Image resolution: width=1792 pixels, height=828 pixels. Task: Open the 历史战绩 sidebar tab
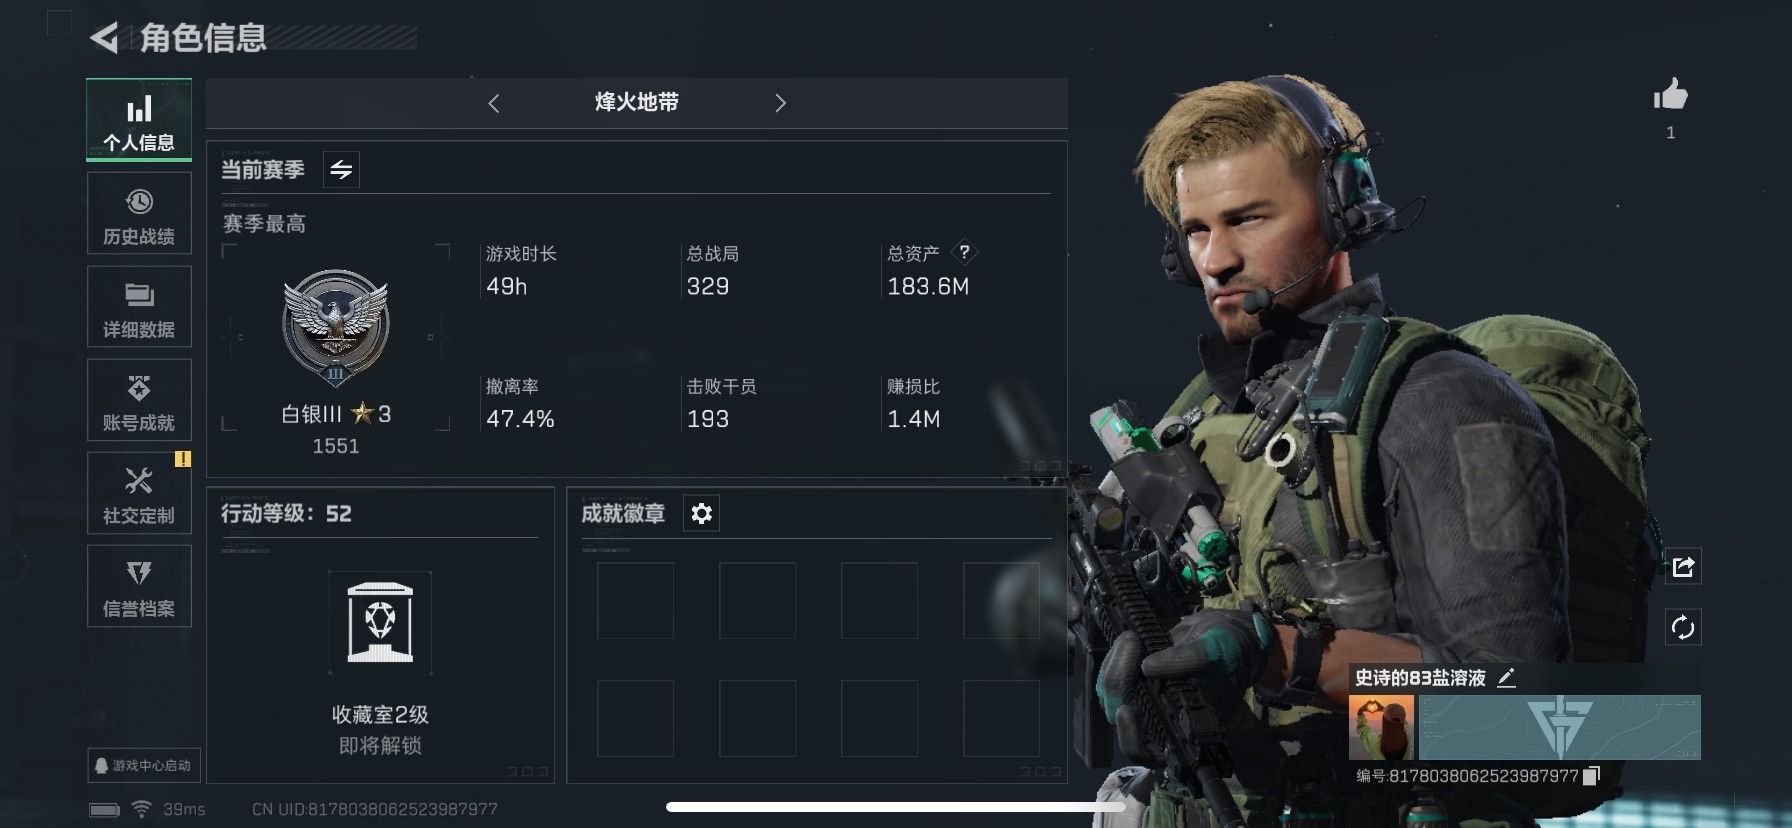139,214
